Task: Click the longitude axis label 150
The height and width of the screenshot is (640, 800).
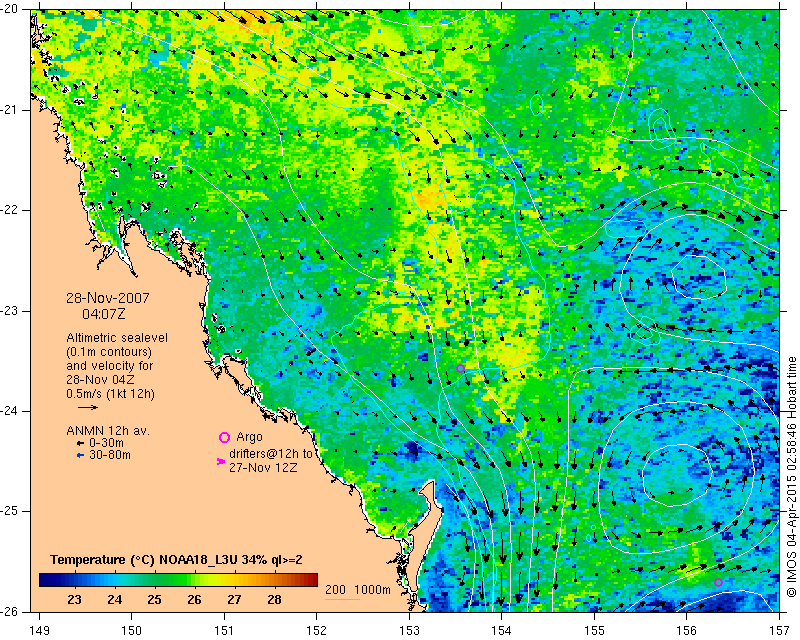Action: [x=131, y=631]
